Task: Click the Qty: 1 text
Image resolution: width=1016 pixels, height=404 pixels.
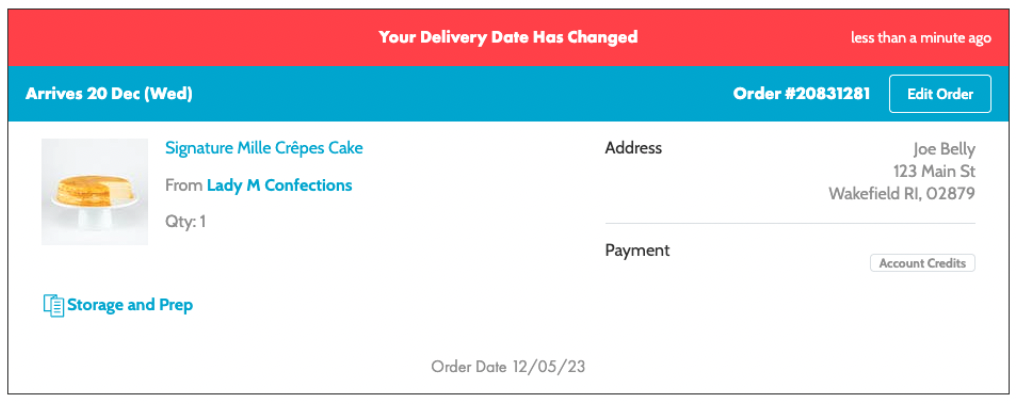Action: pyautogui.click(x=185, y=221)
